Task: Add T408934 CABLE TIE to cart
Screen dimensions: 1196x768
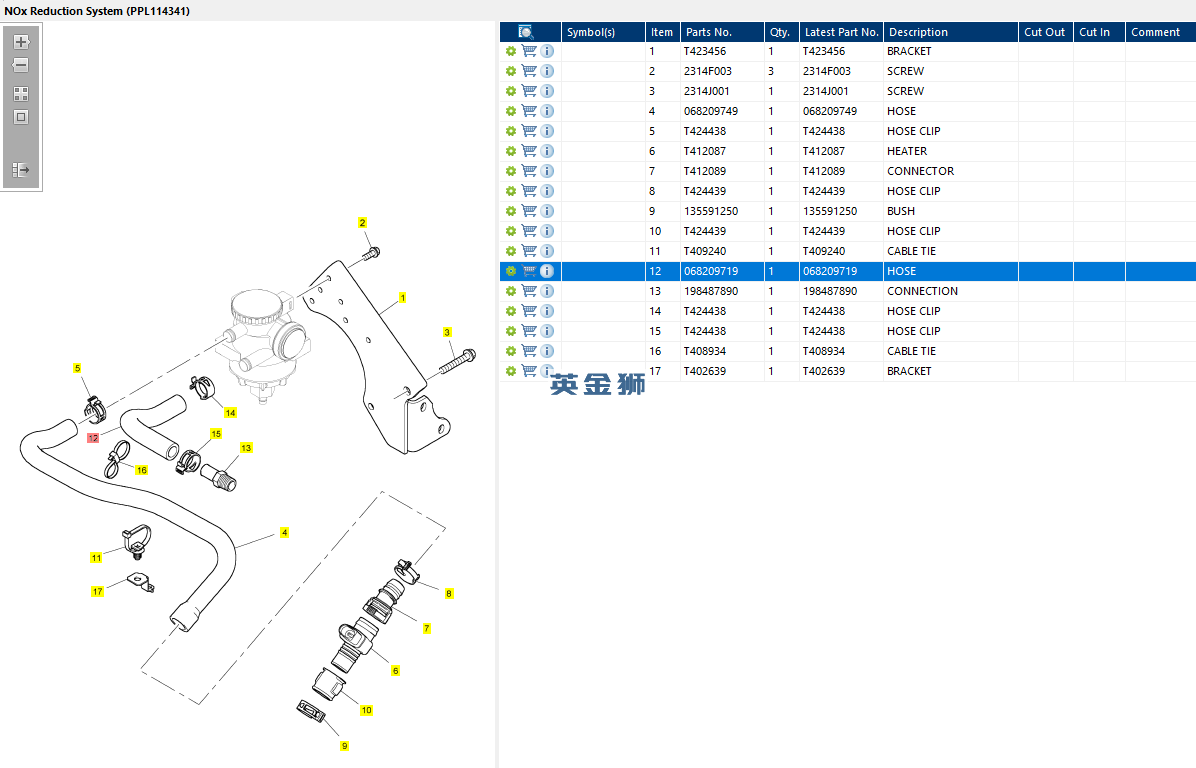Action: [x=529, y=351]
